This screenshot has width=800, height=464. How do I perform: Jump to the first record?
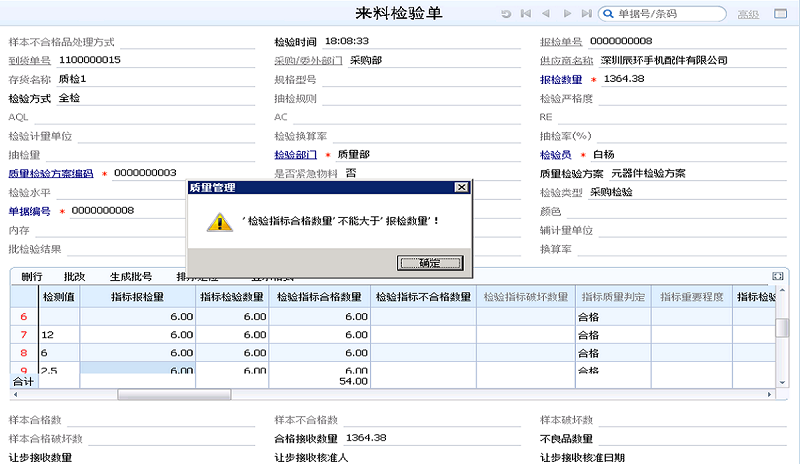pyautogui.click(x=526, y=14)
